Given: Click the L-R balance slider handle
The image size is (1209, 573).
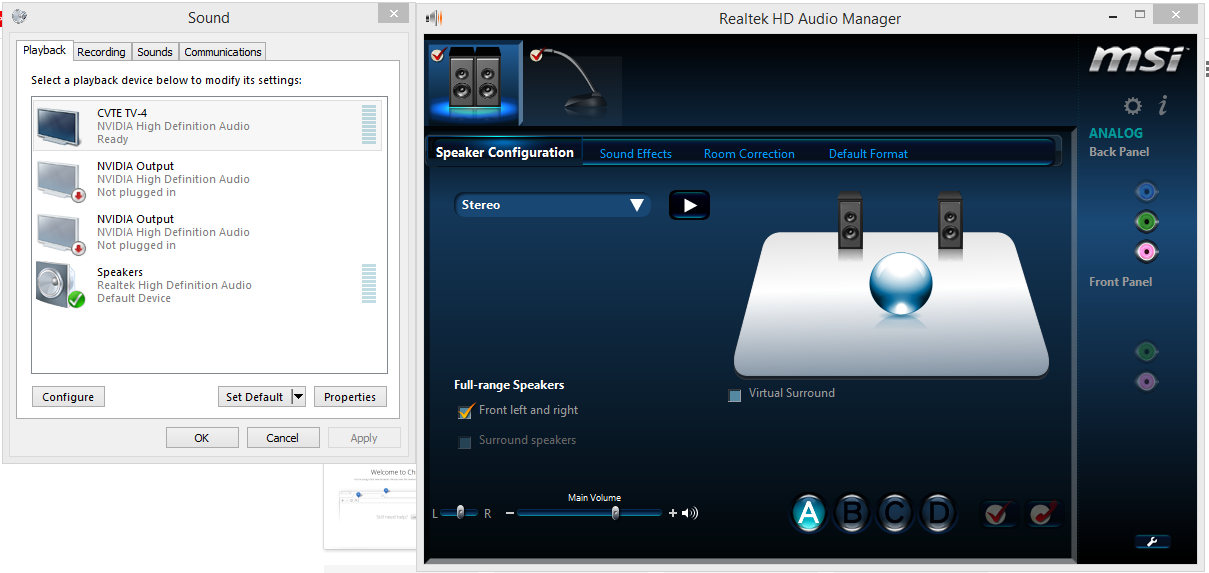Looking at the screenshot, I should [460, 512].
